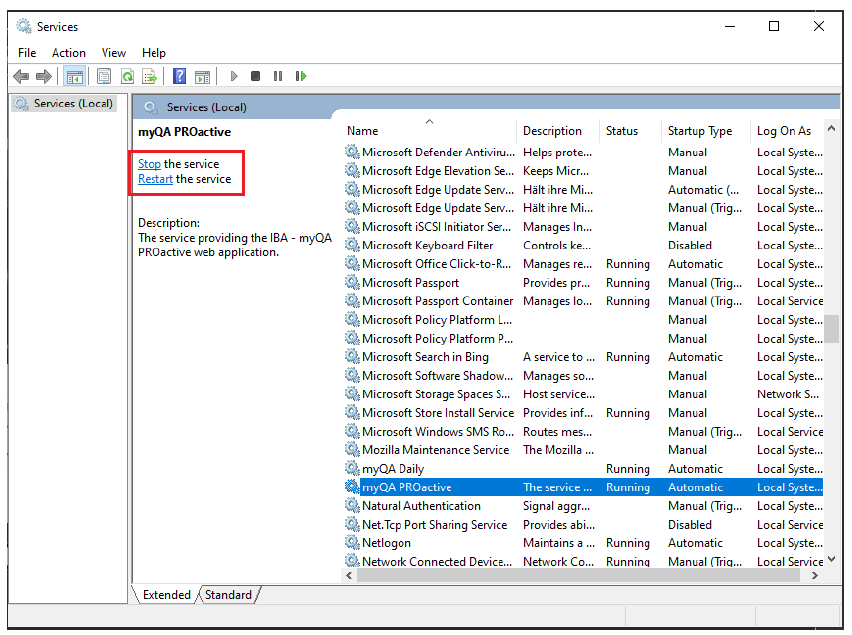The width and height of the screenshot is (852, 635).
Task: Select the Microsoft Software Shadow... service
Action: [584, 375]
